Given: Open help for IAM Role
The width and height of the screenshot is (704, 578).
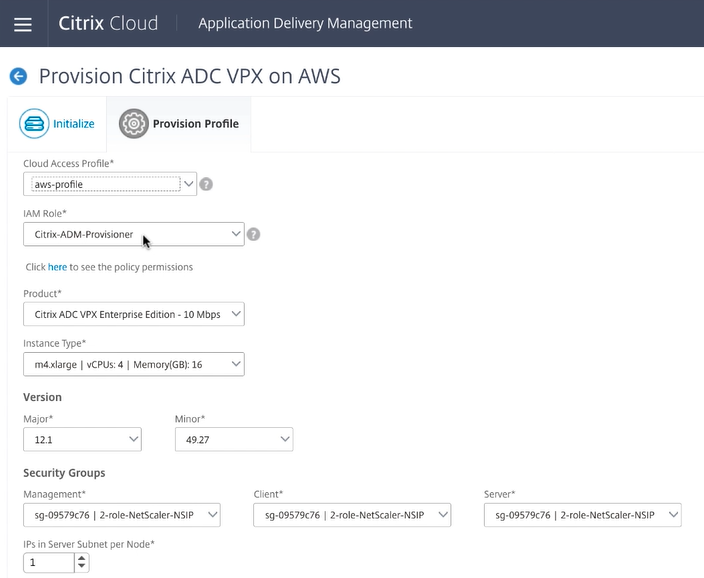Looking at the screenshot, I should [x=253, y=234].
